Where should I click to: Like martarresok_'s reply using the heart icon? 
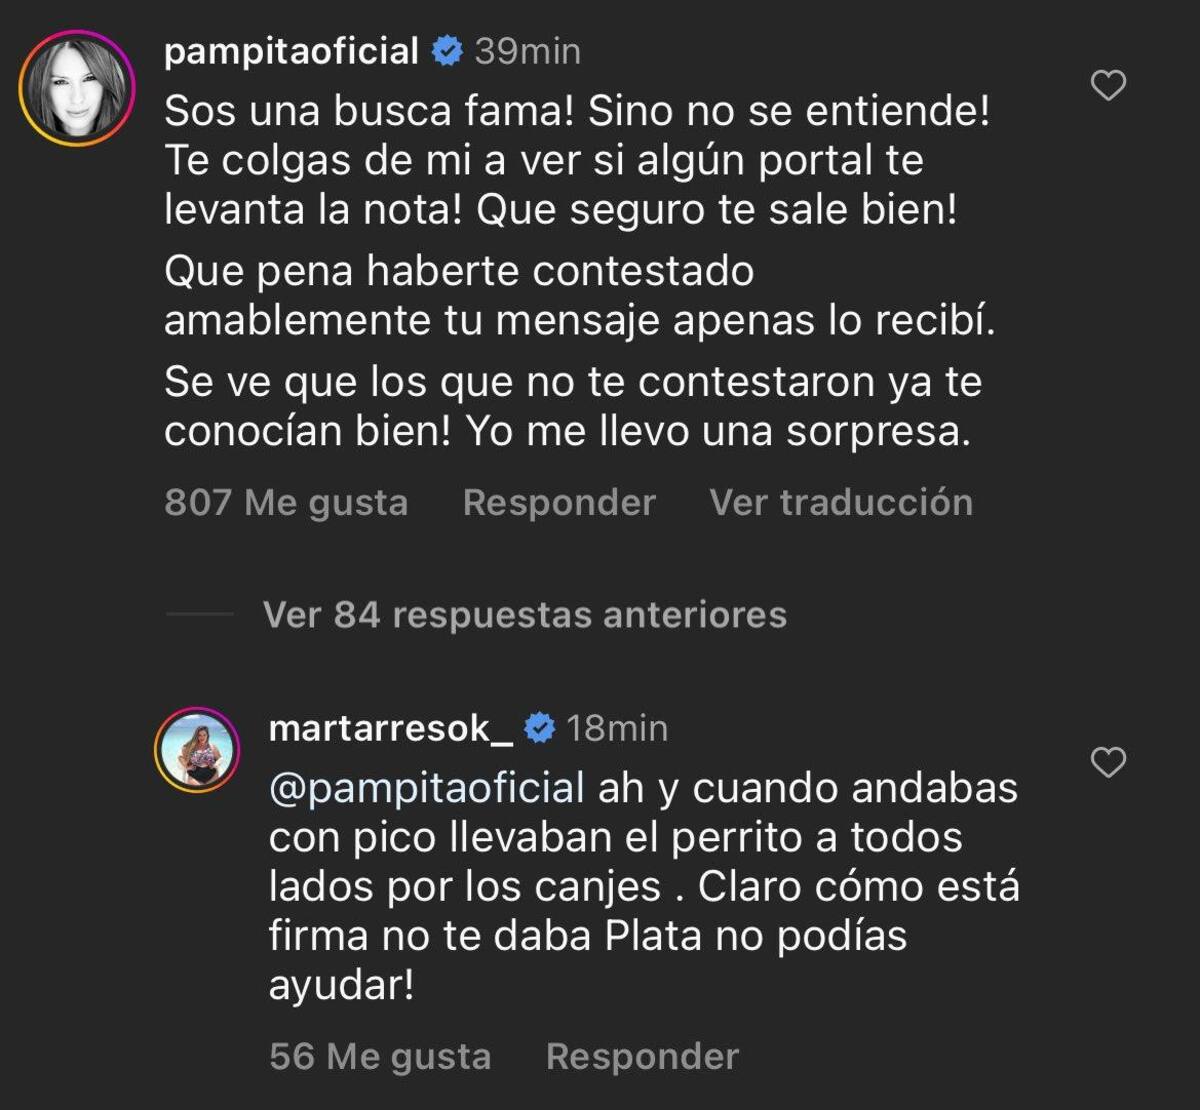tap(1110, 765)
